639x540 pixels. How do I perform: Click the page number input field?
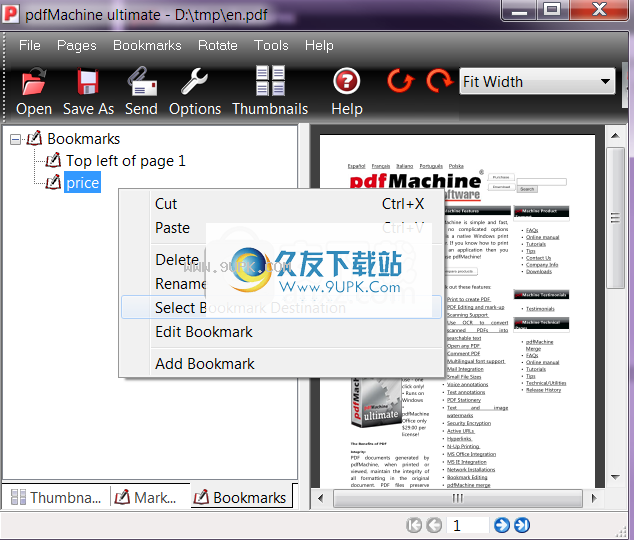tap(468, 525)
